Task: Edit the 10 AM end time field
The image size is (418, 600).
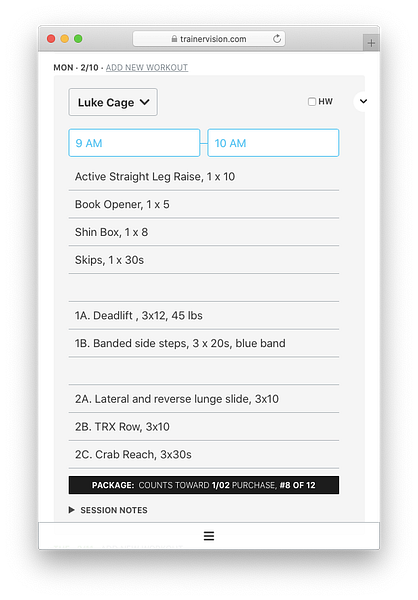Action: click(x=273, y=143)
